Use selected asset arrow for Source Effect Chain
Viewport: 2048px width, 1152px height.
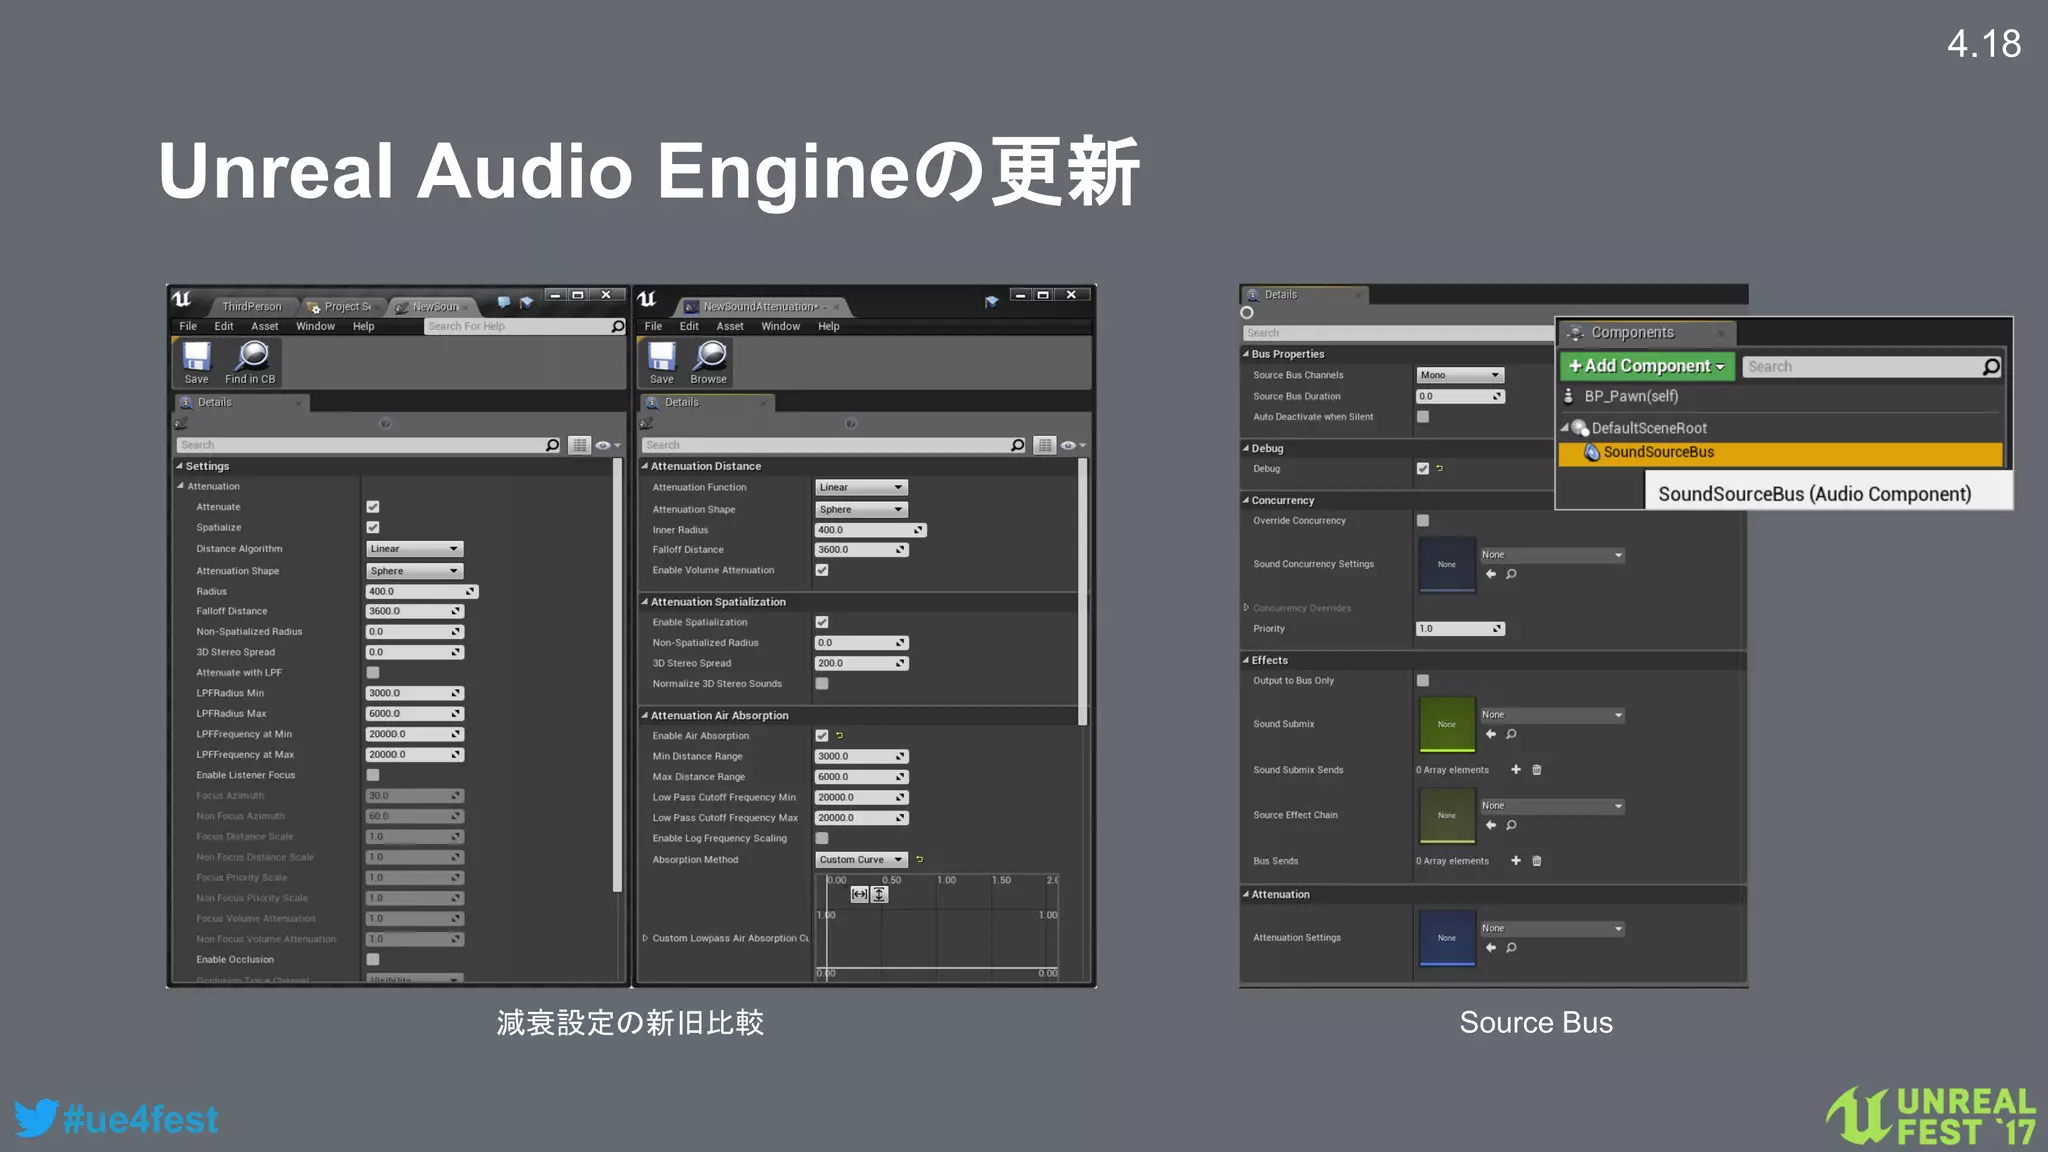(x=1491, y=825)
